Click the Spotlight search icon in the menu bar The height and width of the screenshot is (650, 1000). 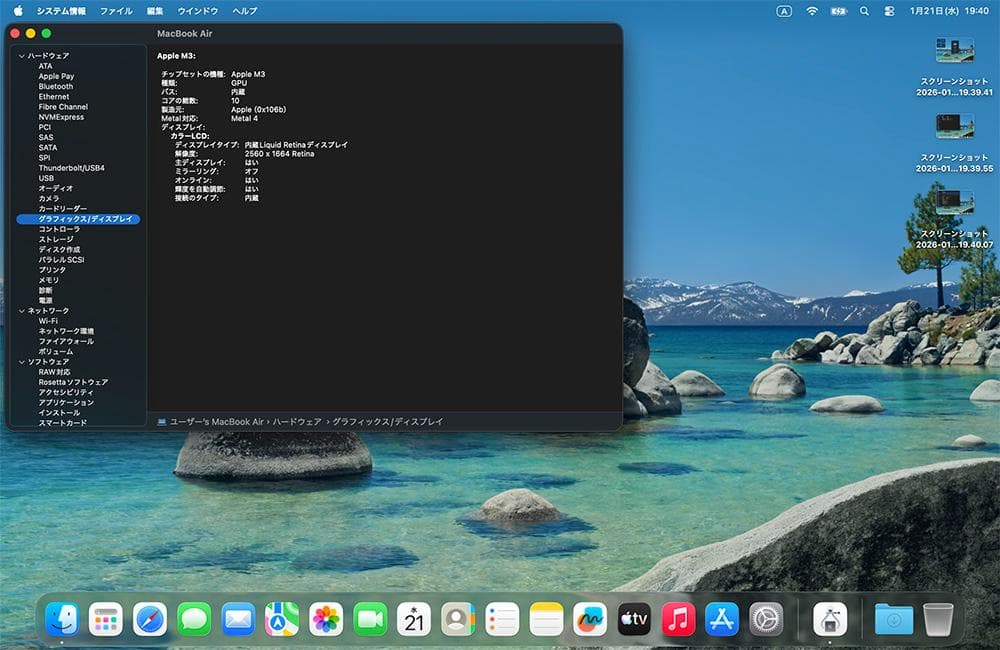pyautogui.click(x=864, y=10)
